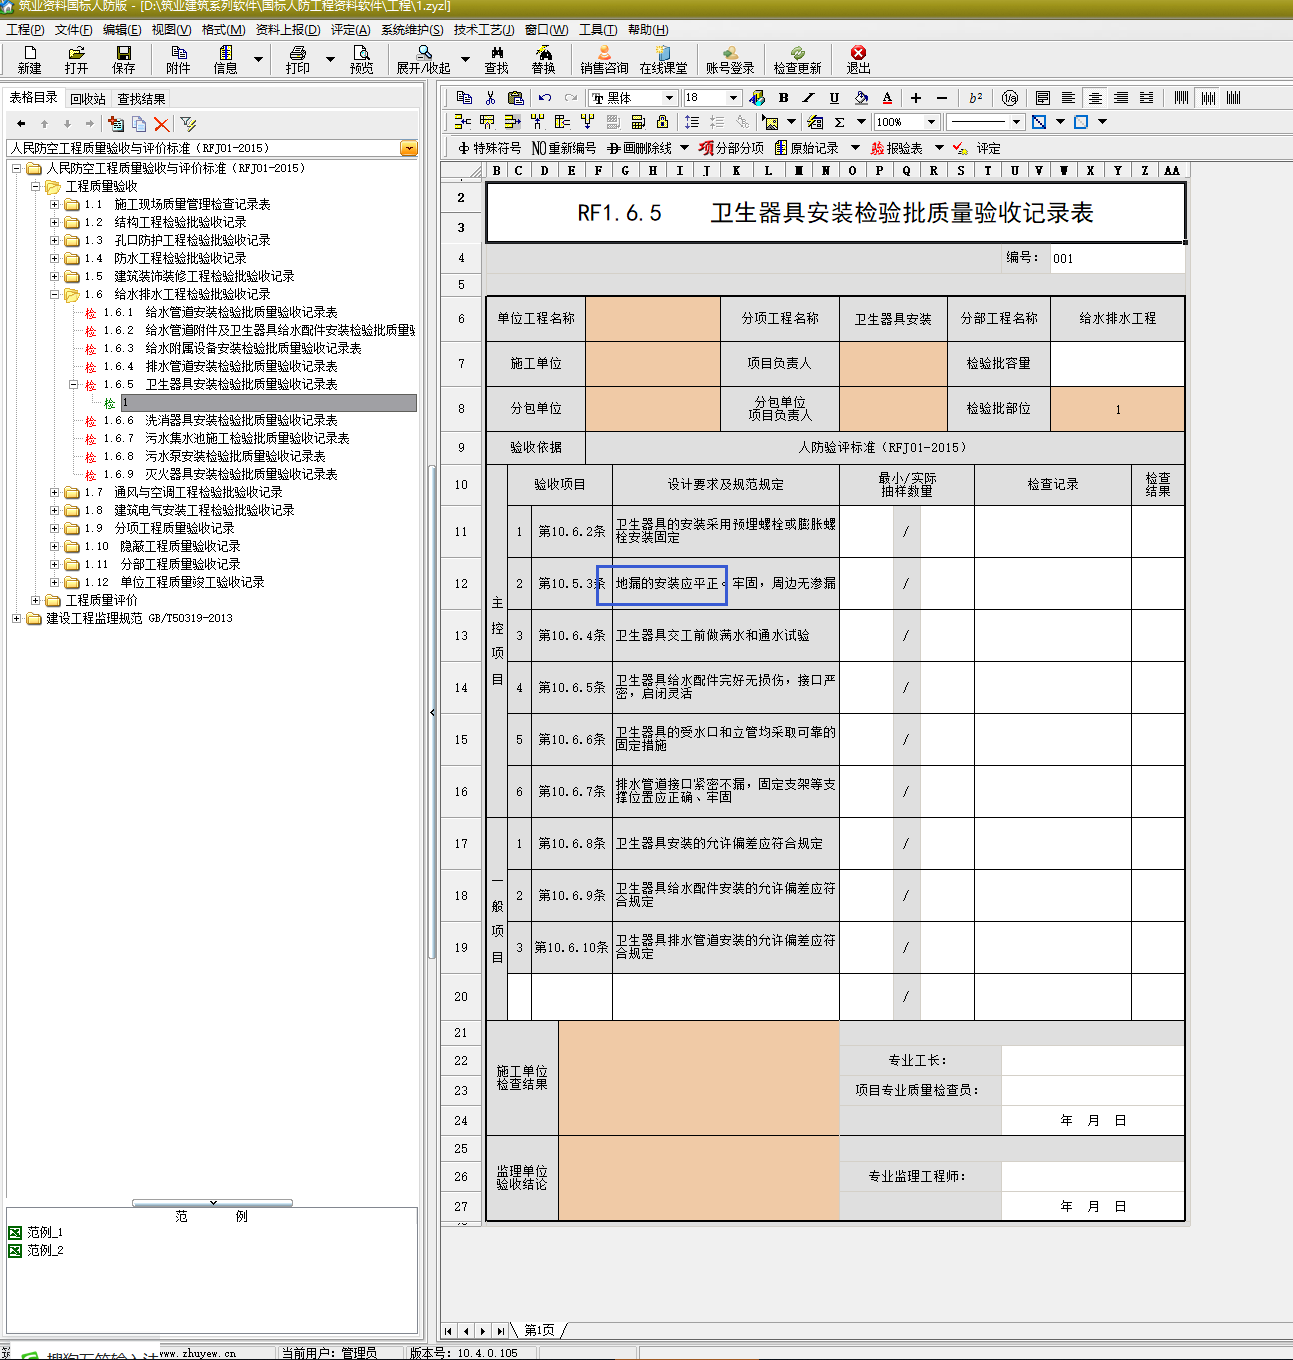This screenshot has width=1293, height=1360.
Task: Open the 技术工艺(J) menu
Action: click(x=484, y=30)
